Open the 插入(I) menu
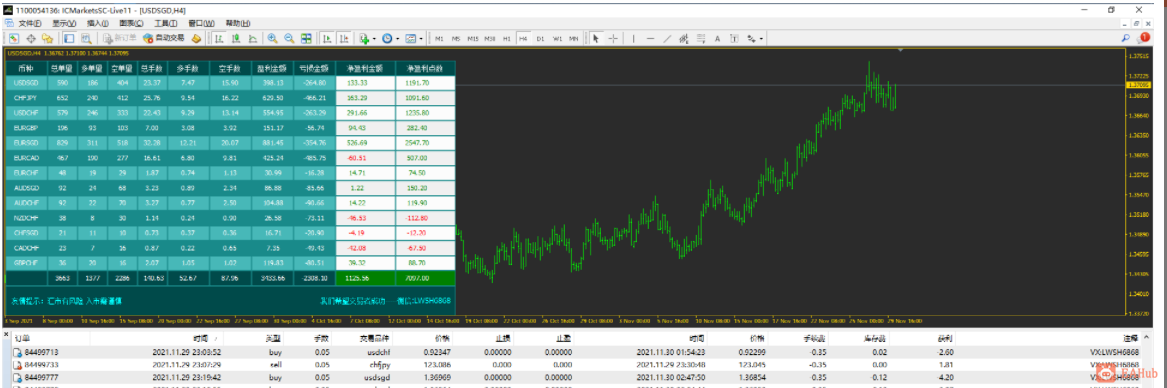 (x=97, y=23)
